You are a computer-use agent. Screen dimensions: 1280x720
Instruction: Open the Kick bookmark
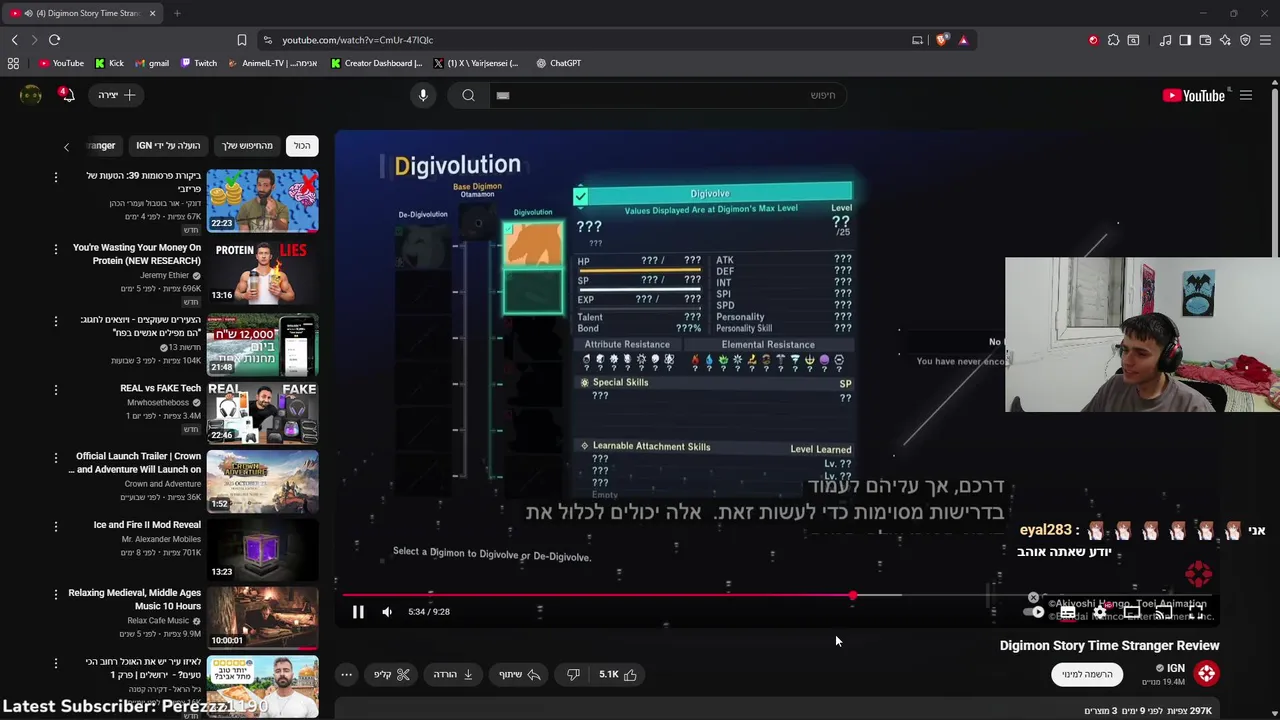[x=109, y=63]
